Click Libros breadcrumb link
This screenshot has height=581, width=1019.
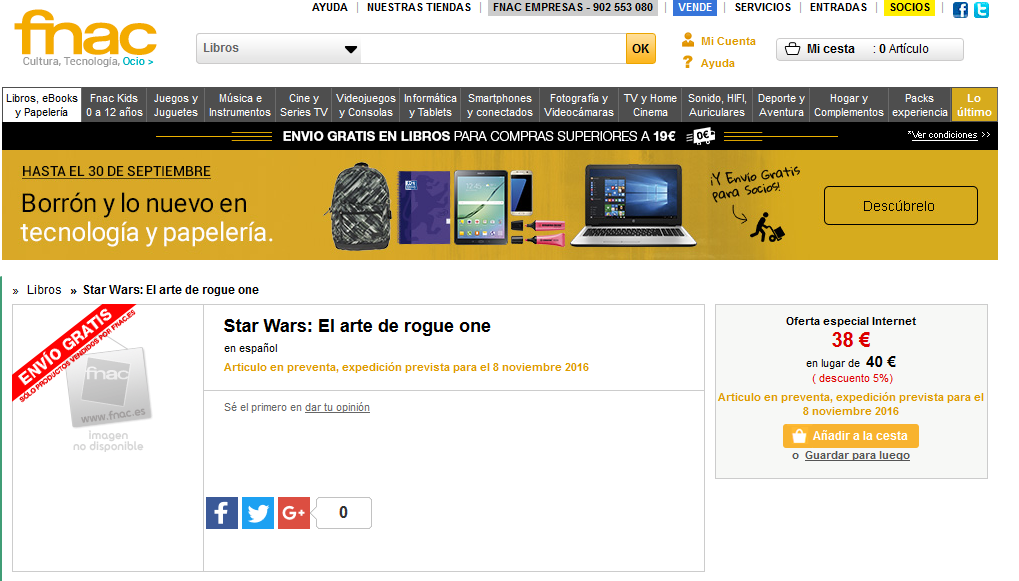[44, 290]
